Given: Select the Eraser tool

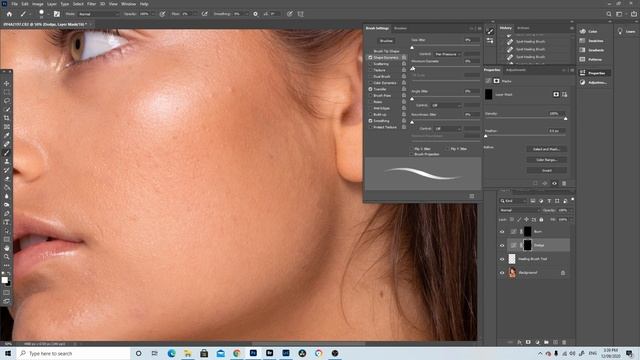Looking at the screenshot, I should click(x=7, y=179).
